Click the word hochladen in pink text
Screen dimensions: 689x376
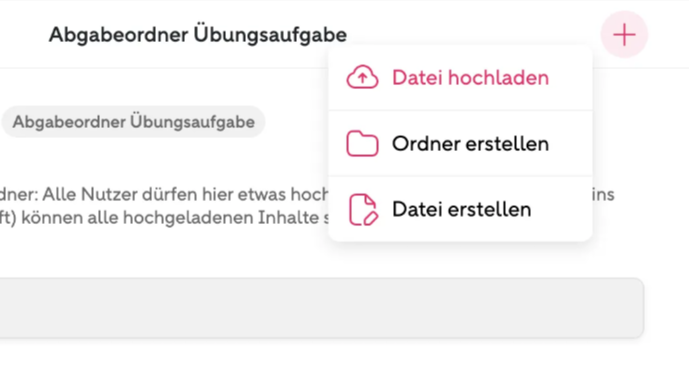(498, 78)
